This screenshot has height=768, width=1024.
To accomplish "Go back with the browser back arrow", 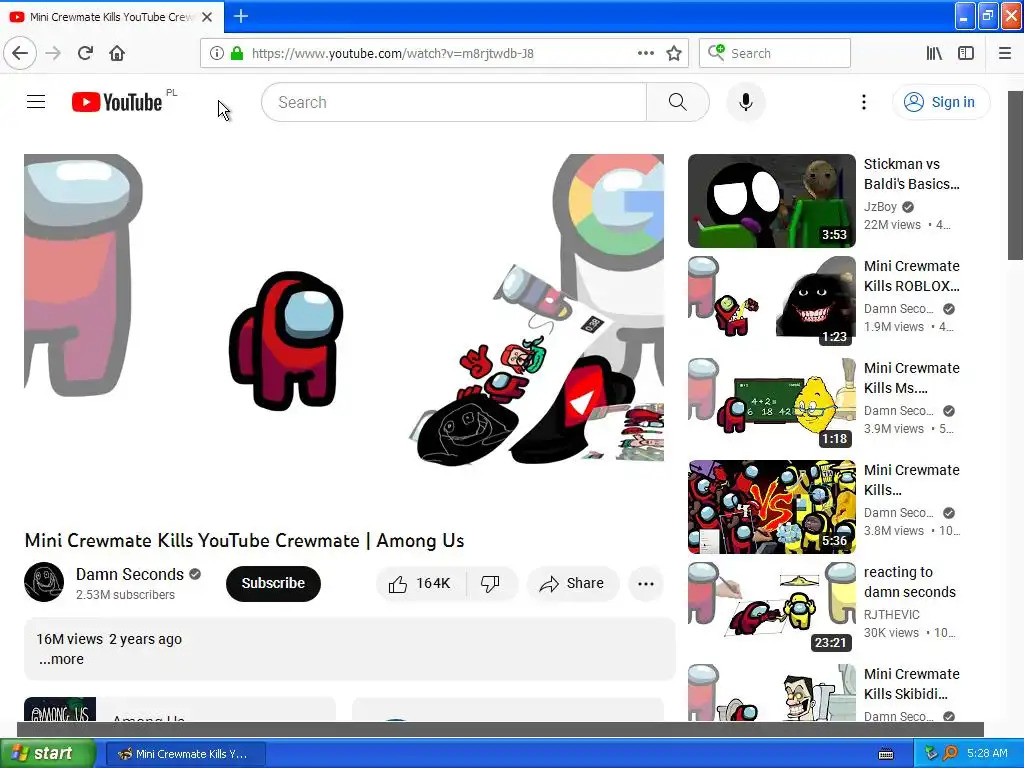I will coord(20,53).
